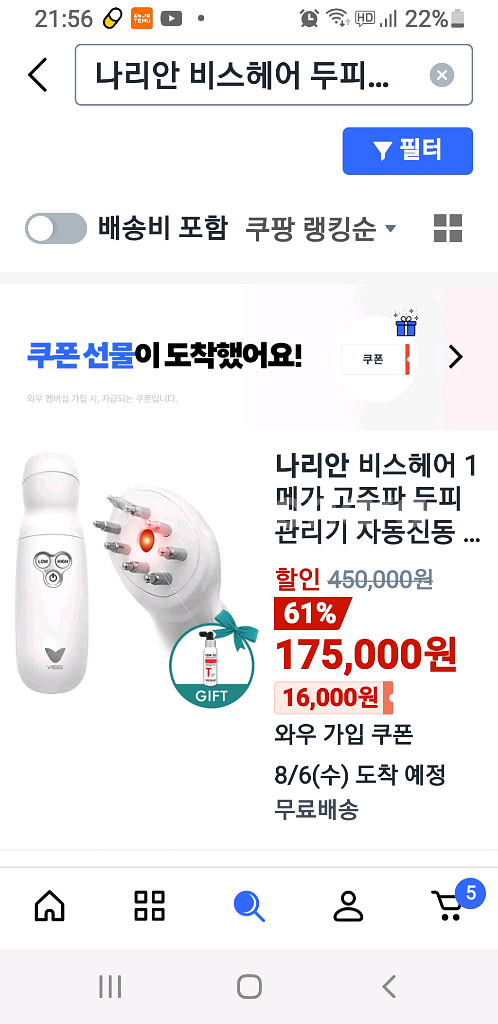Screen dimensions: 498x1024
Task: Select the search tab magnifier icon
Action: (249, 906)
